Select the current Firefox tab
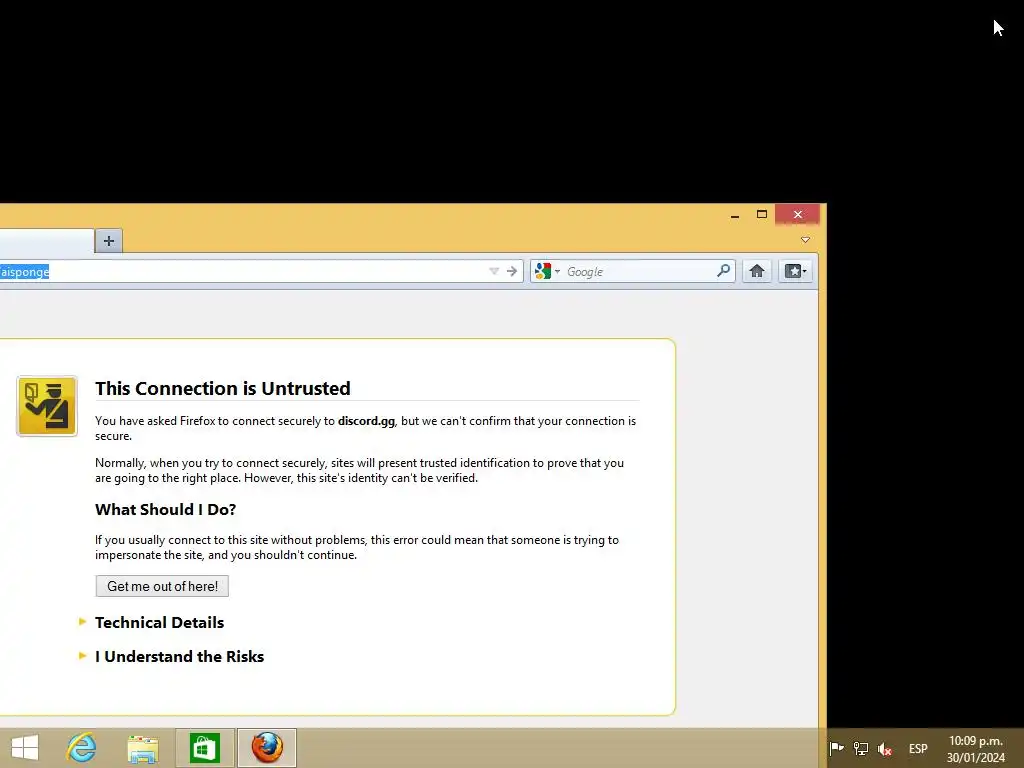The image size is (1024, 768). [x=46, y=241]
